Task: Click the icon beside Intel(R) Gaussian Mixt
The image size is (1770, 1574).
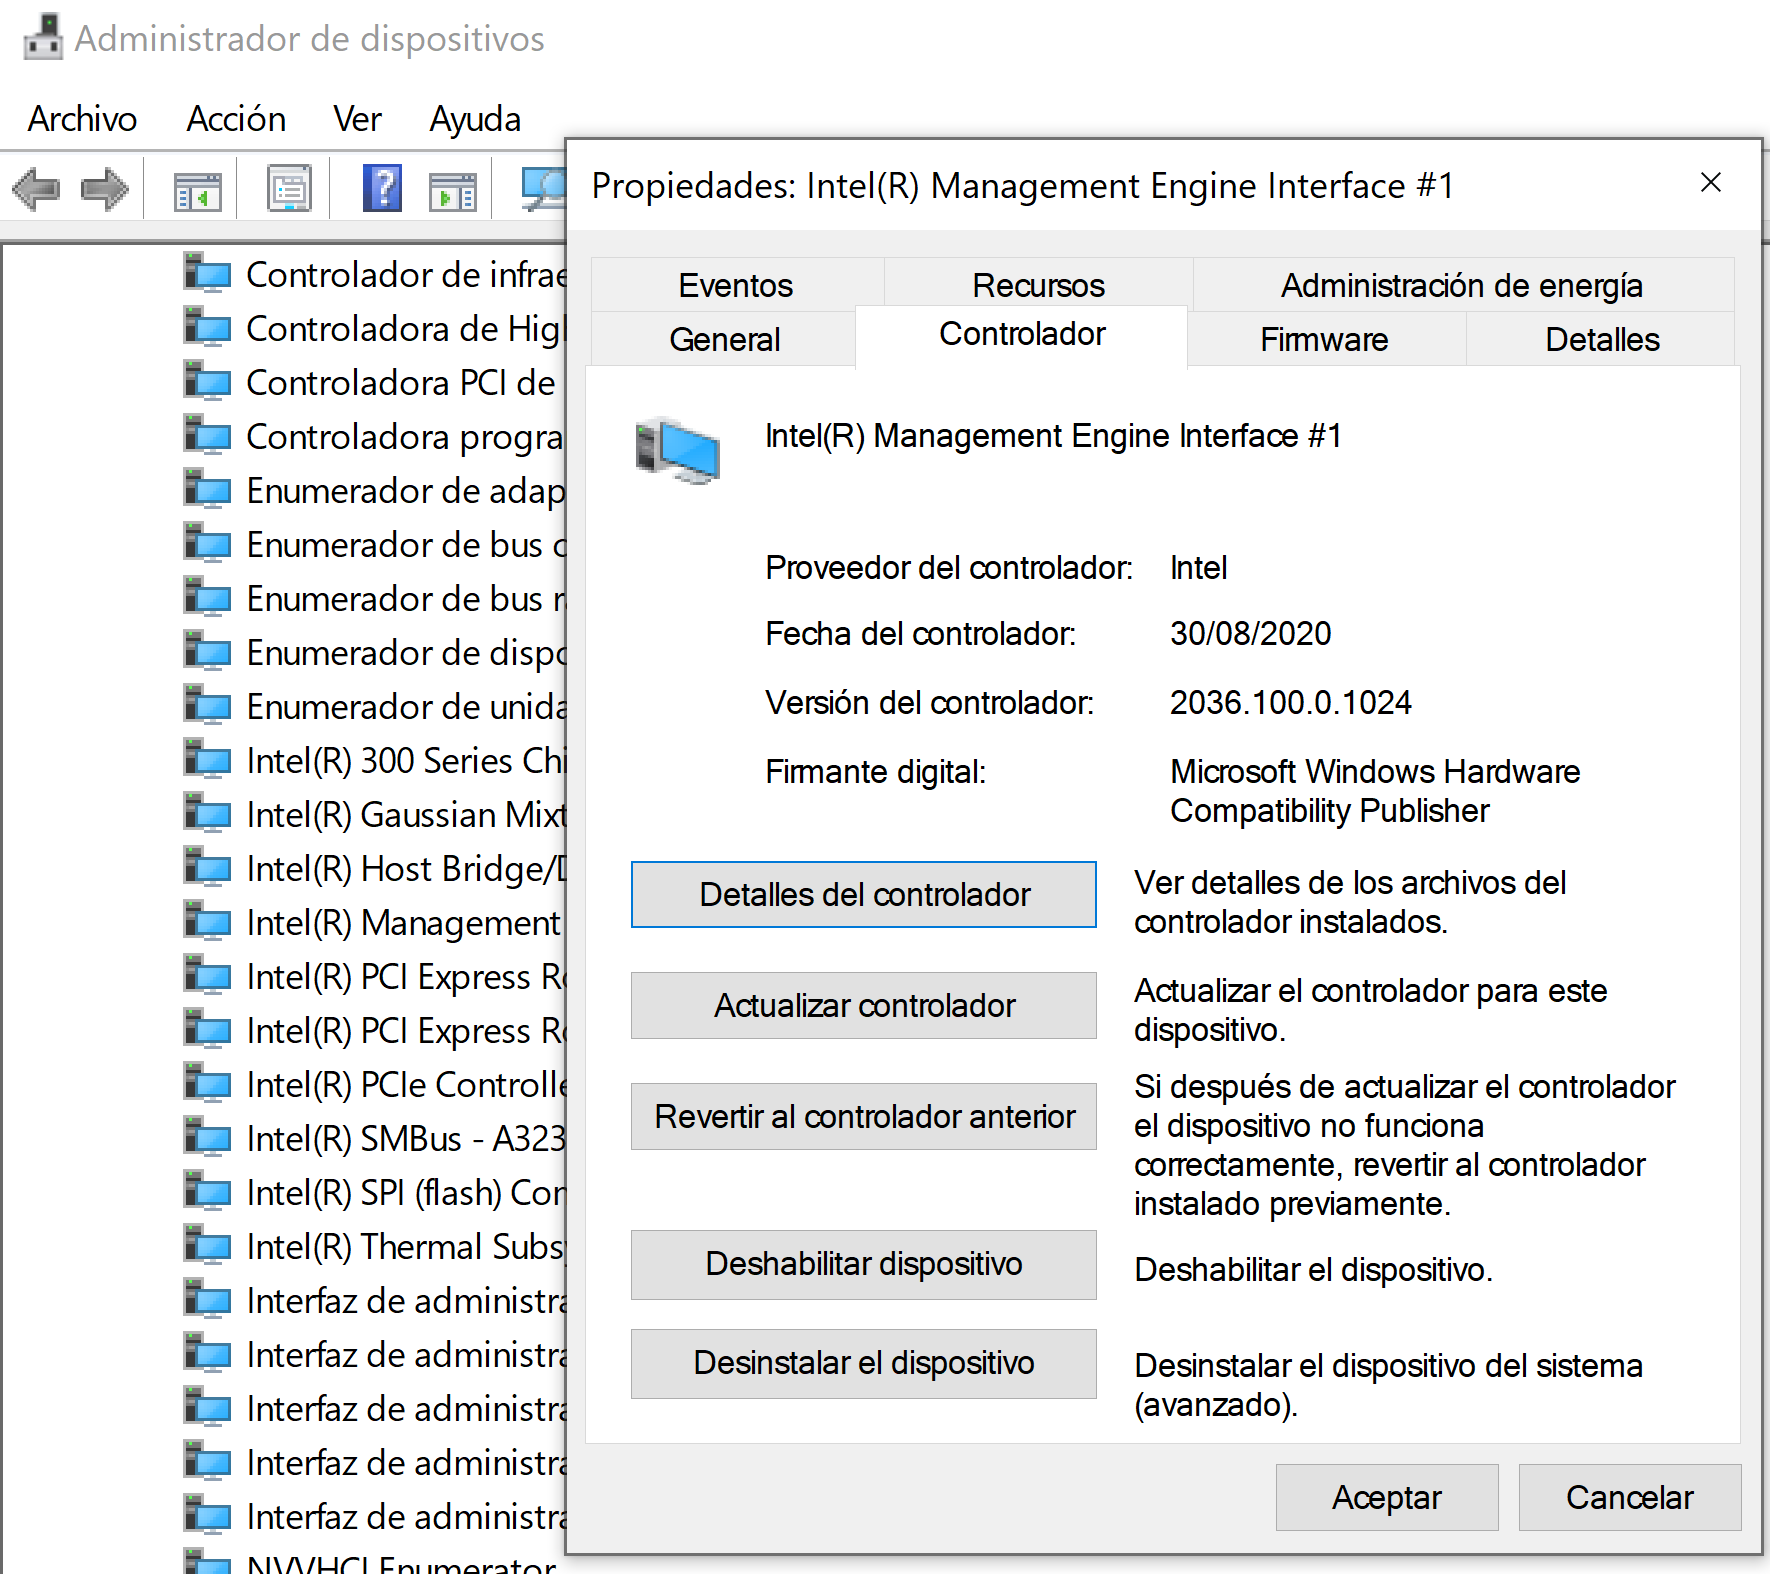Action: pos(208,813)
